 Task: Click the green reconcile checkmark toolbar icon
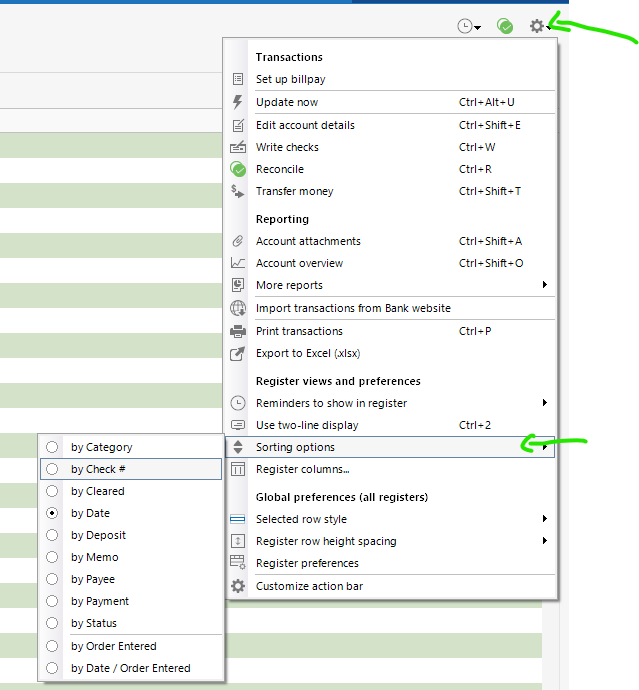click(505, 26)
